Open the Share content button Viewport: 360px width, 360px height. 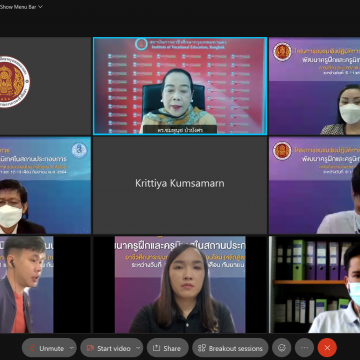168,348
